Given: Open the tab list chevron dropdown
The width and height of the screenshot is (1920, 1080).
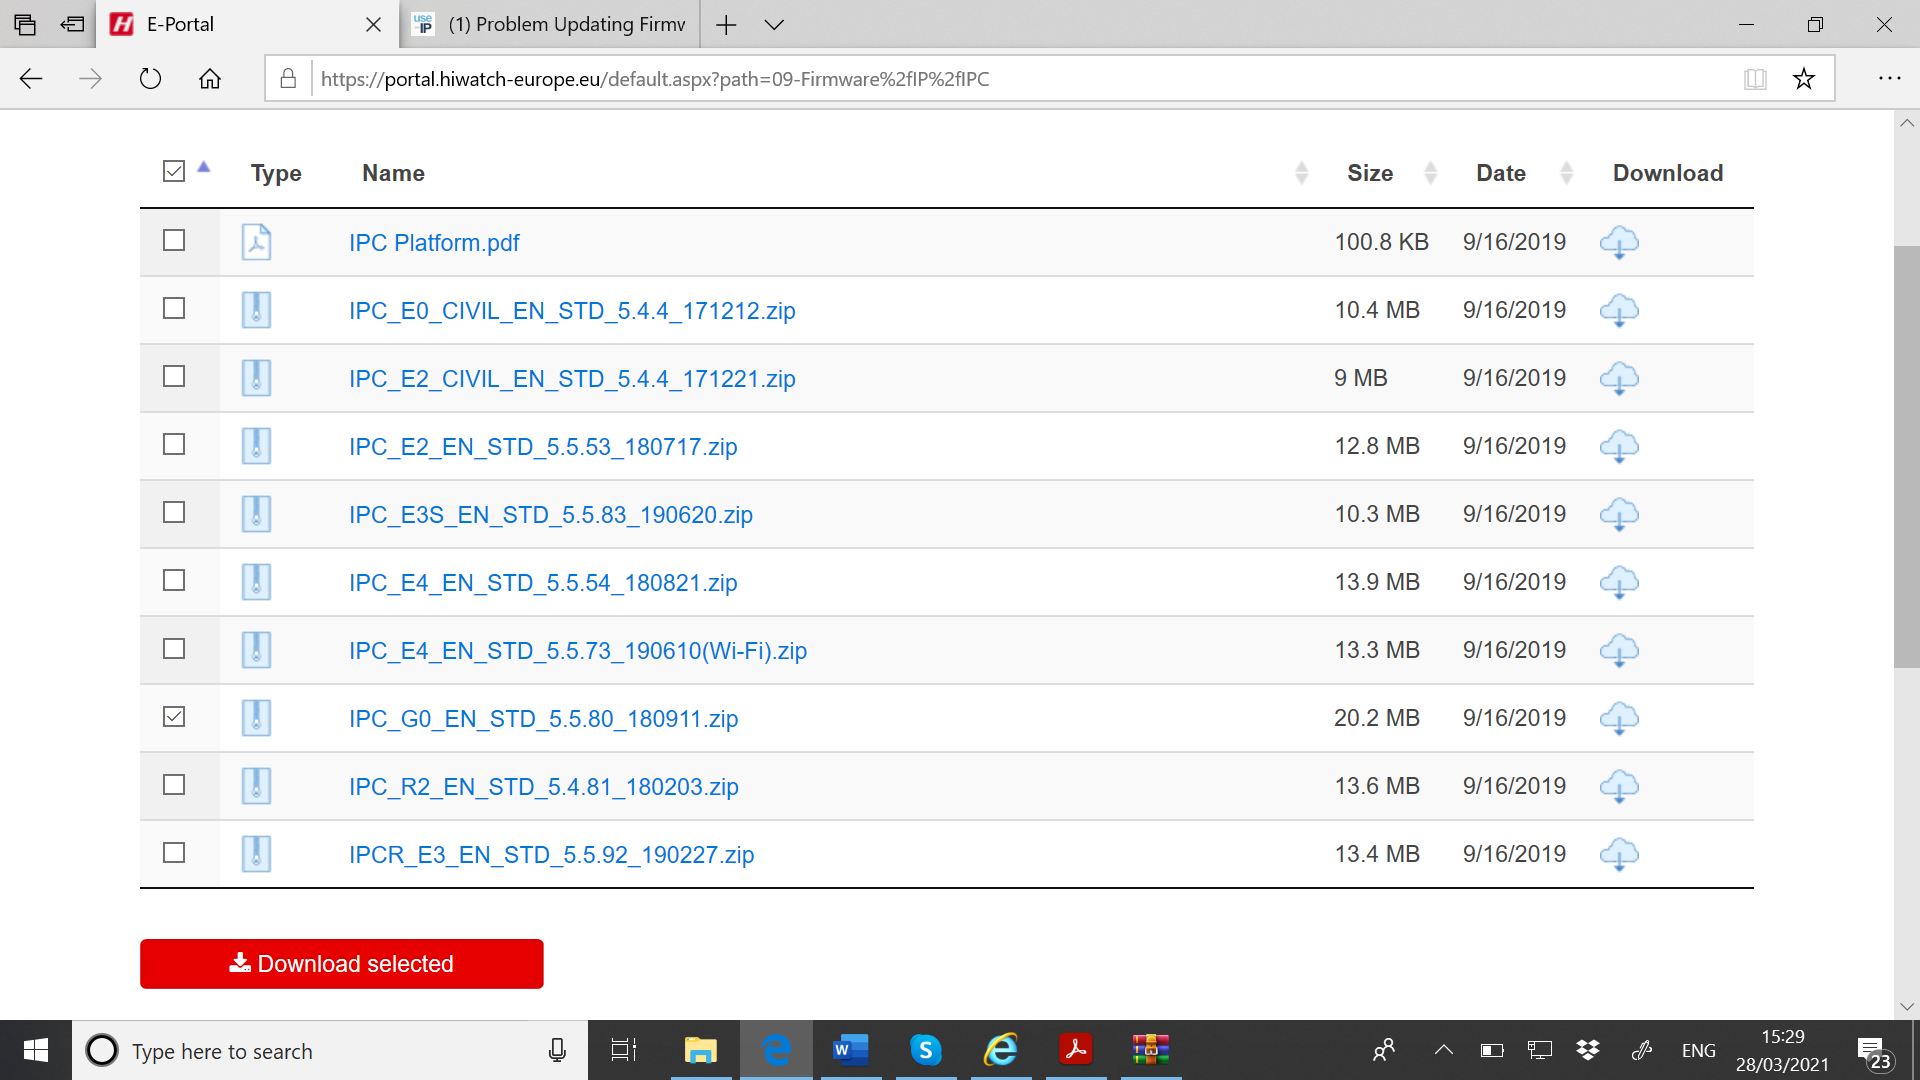Looking at the screenshot, I should click(774, 25).
